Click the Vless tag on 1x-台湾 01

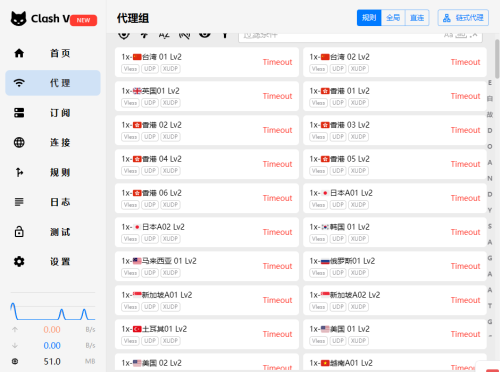[130, 69]
